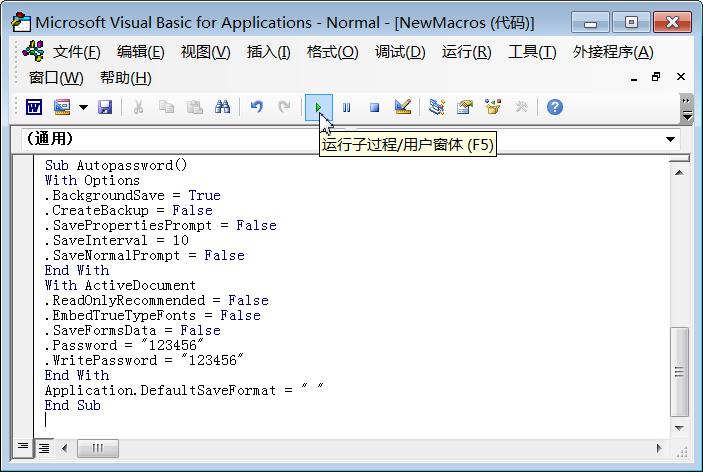
Task: Open the 工具(T) menu
Action: point(531,52)
